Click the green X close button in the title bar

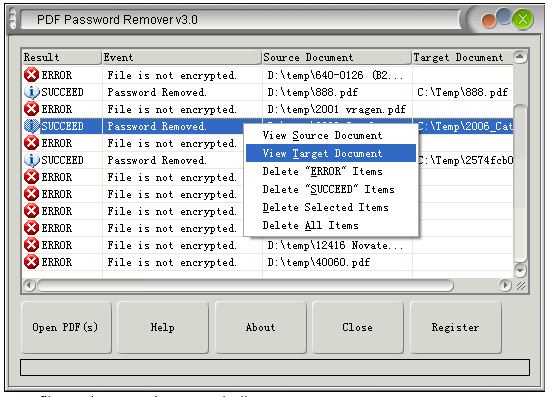pos(523,19)
